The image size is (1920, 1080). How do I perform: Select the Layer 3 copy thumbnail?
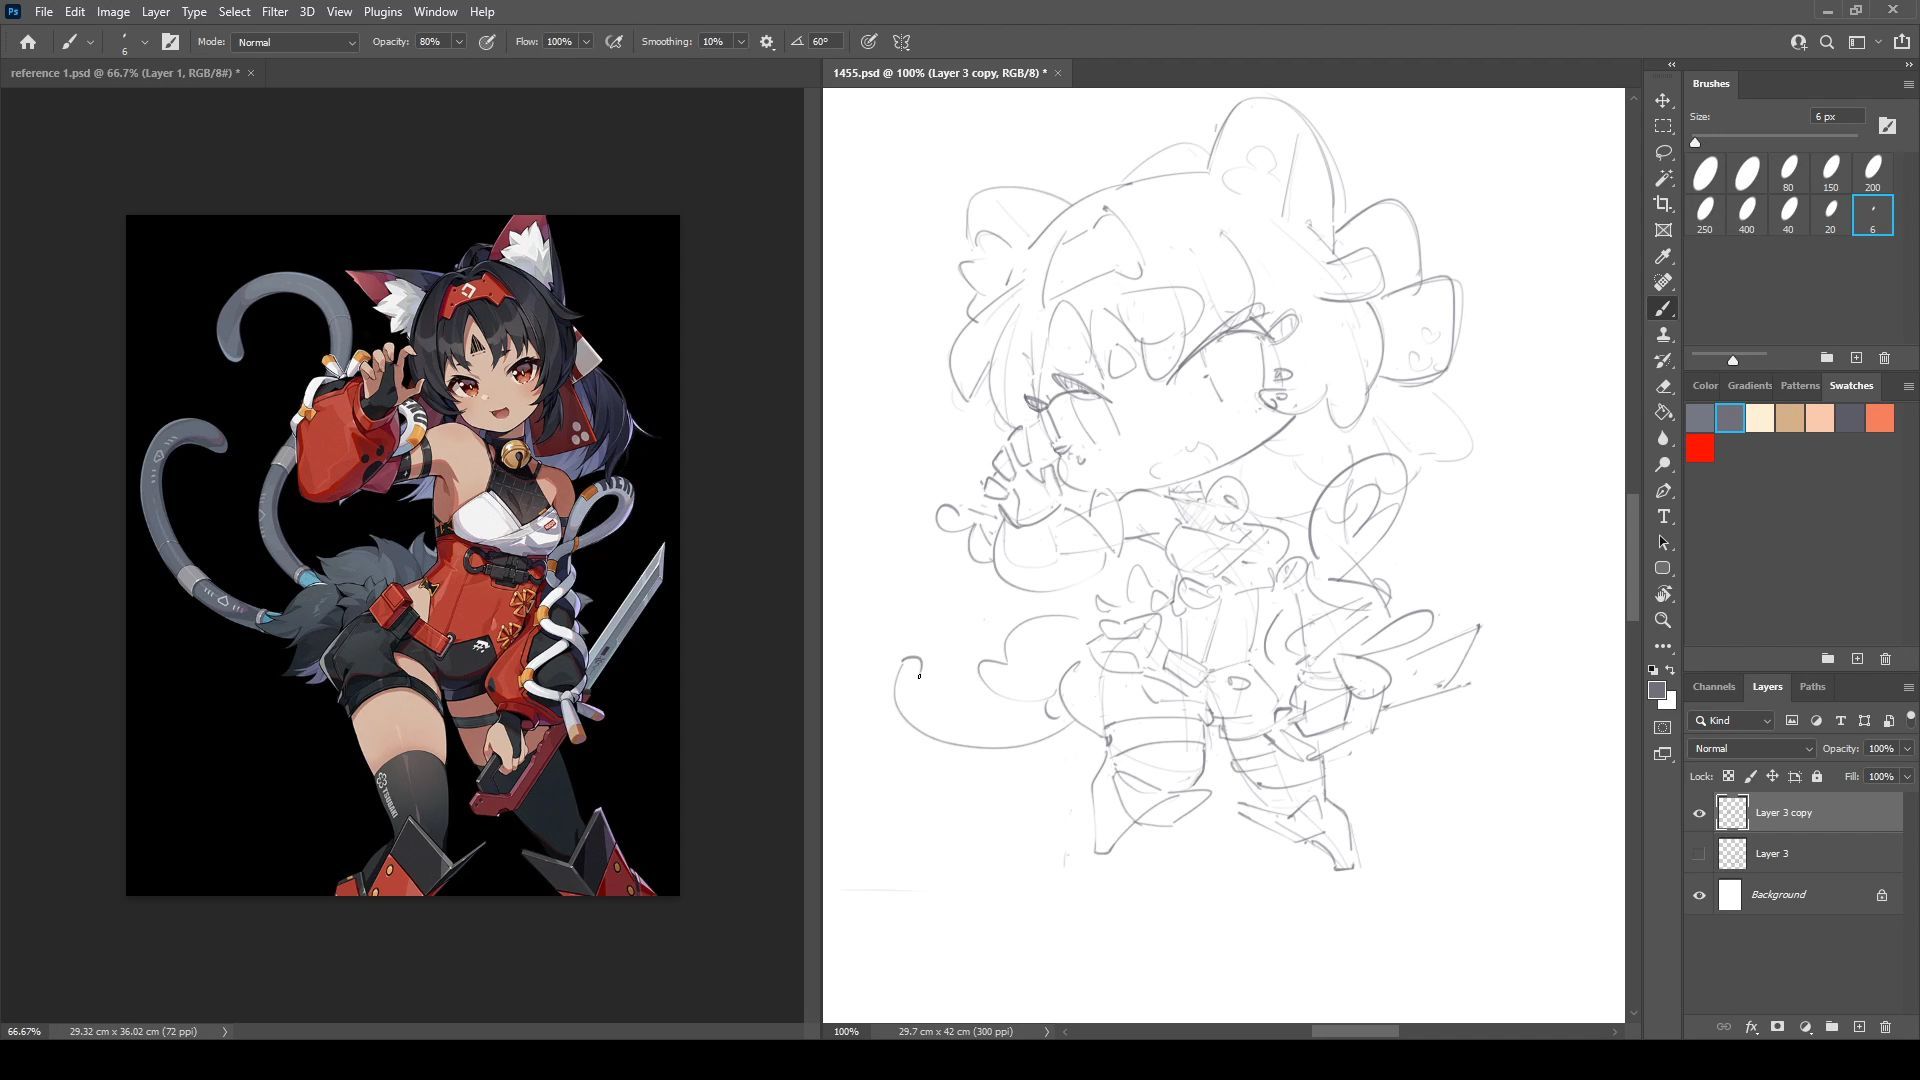click(1732, 813)
